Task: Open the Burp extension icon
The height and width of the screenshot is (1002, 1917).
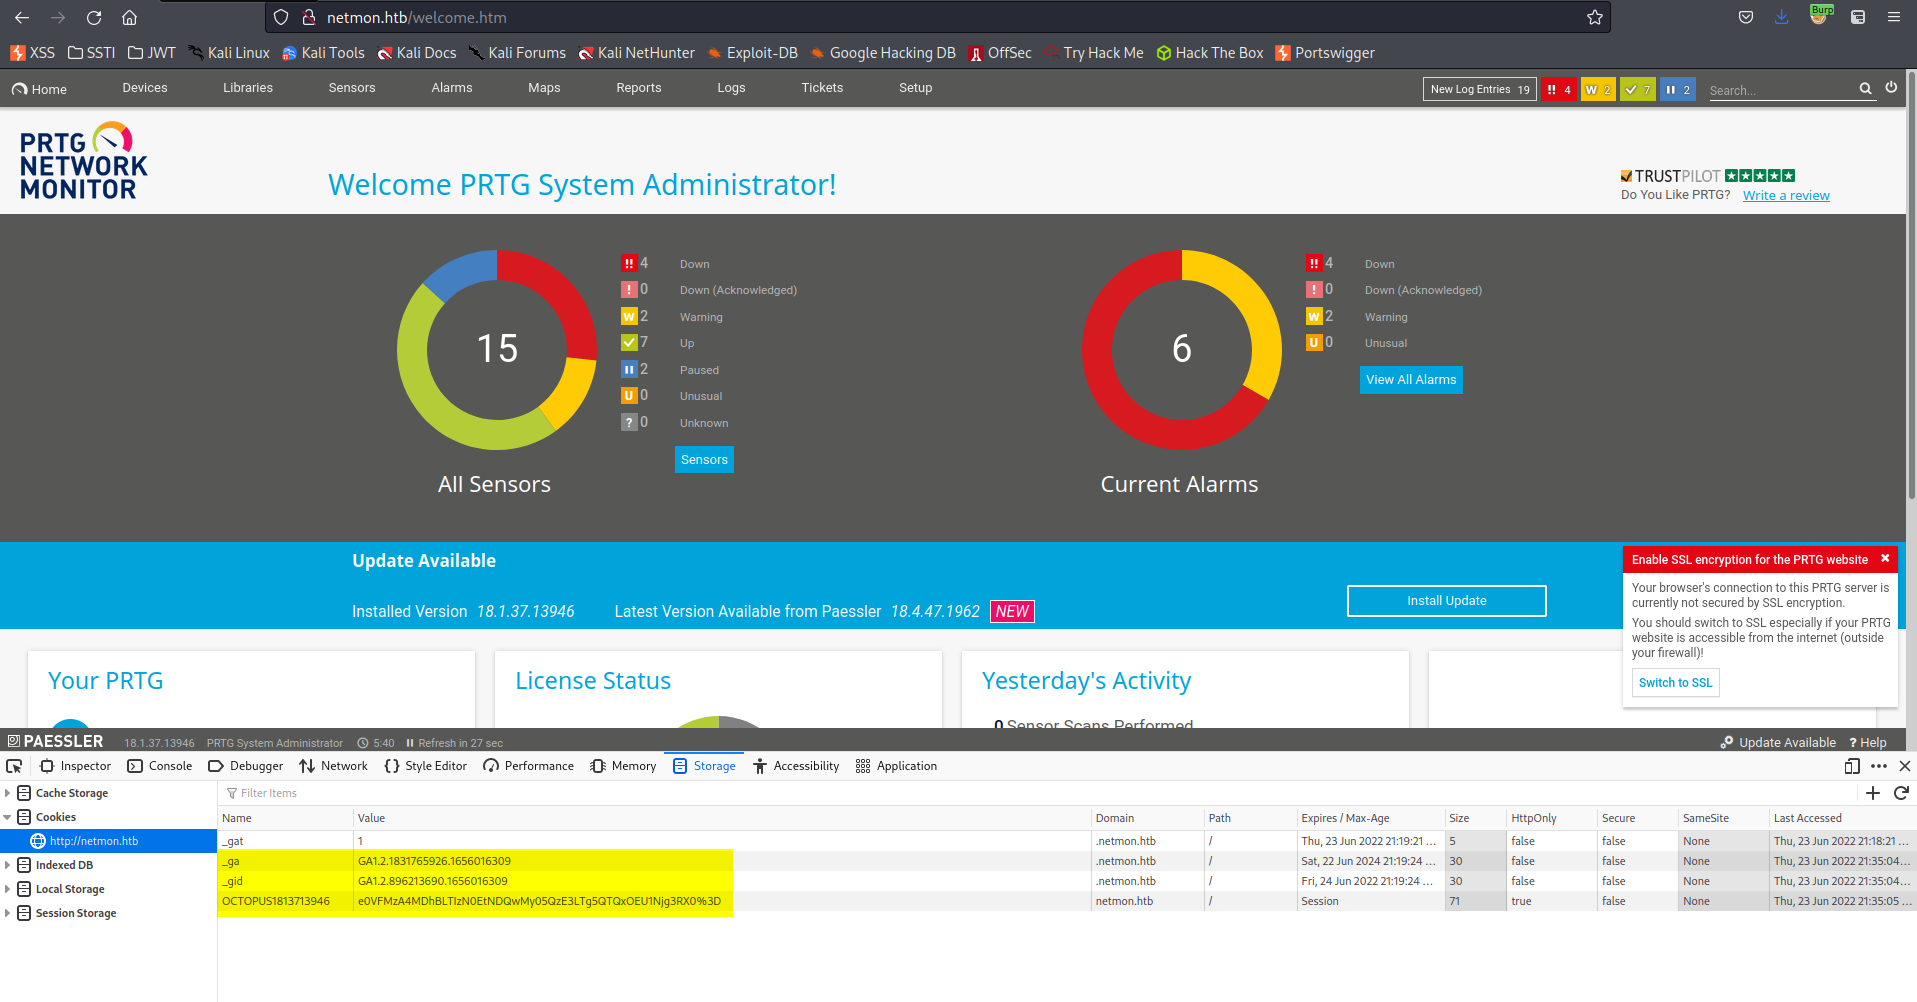Action: 1820,15
